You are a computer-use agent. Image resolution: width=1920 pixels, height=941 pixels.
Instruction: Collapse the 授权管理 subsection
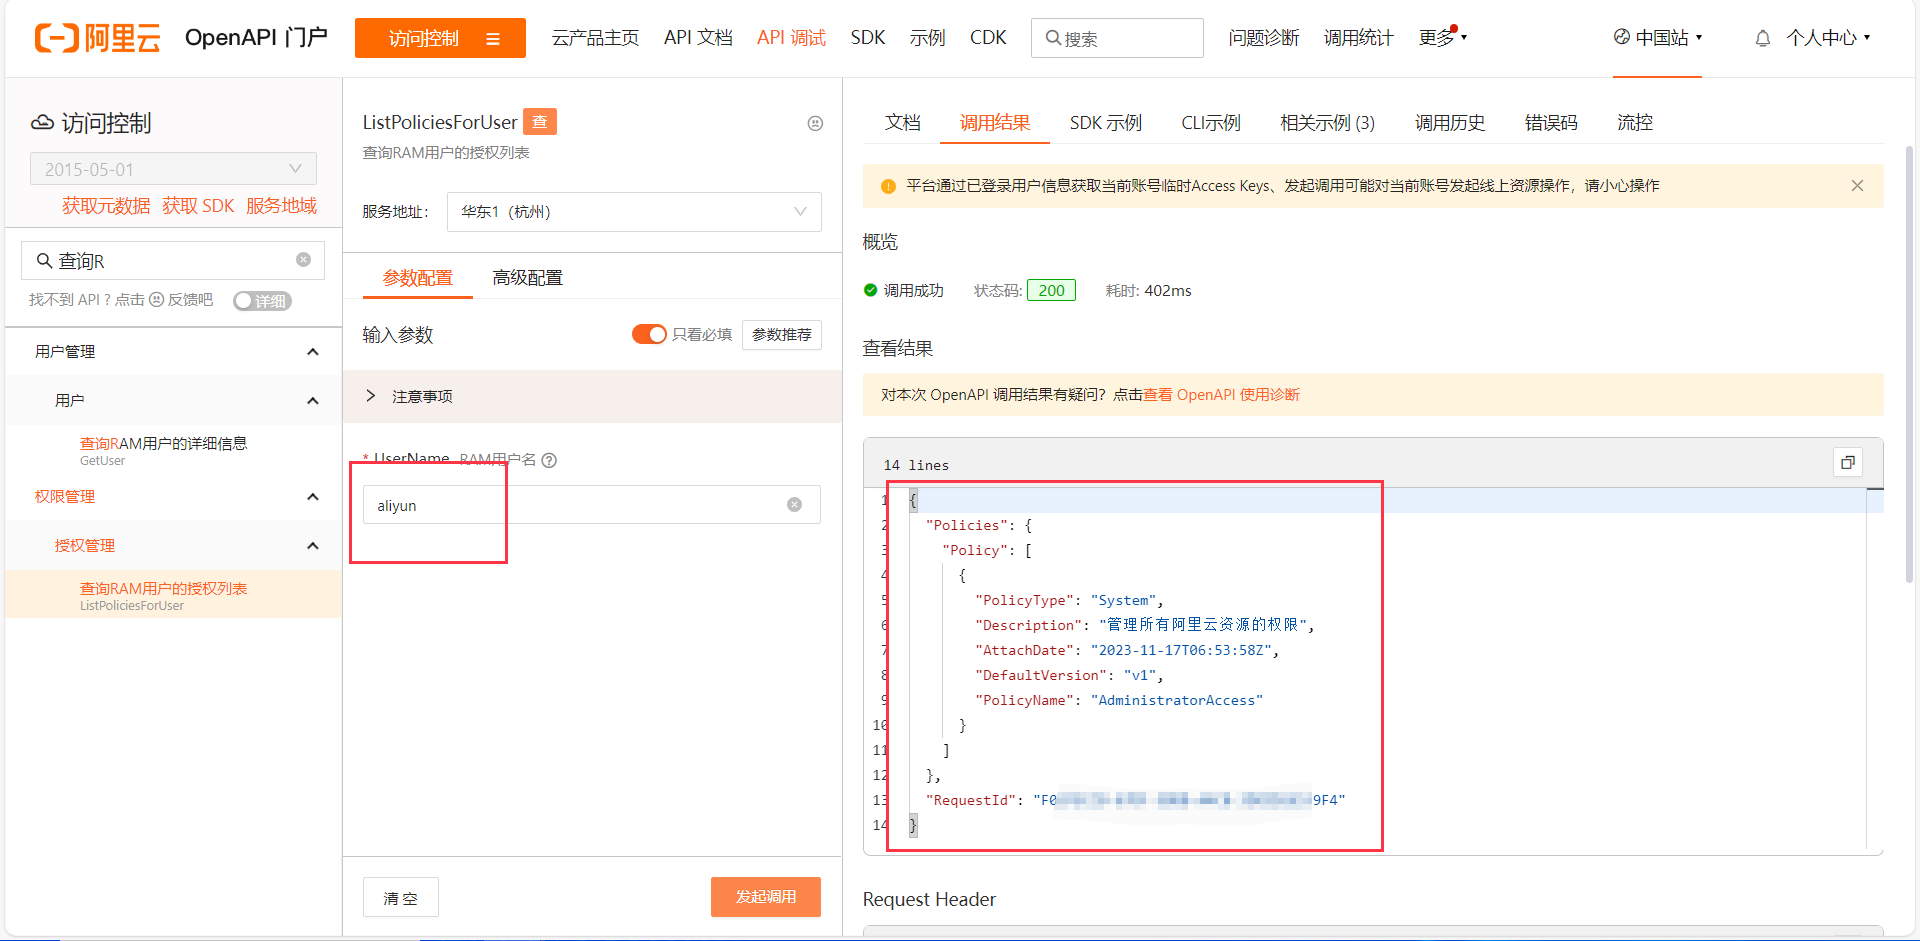pyautogui.click(x=313, y=546)
